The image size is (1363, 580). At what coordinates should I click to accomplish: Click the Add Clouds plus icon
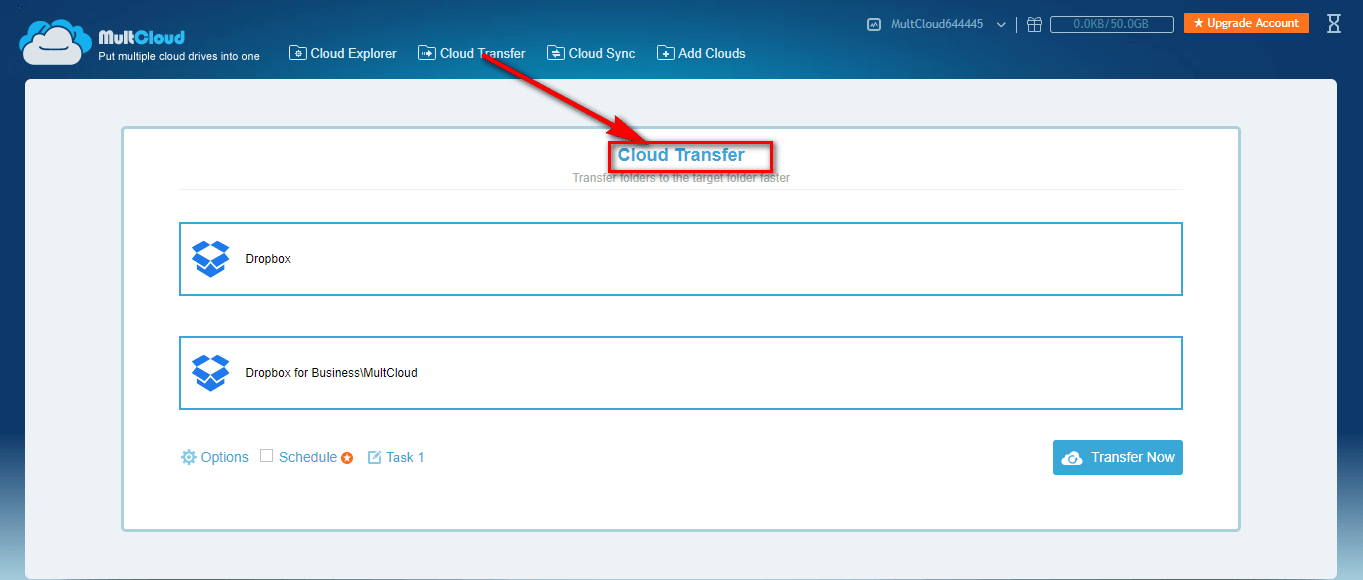tap(666, 53)
